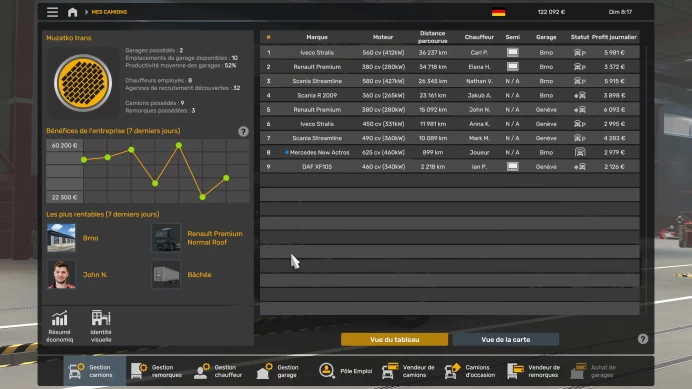The height and width of the screenshot is (389, 692).
Task: Click the trailer icon on the DAF XF105 row
Action: (x=512, y=166)
